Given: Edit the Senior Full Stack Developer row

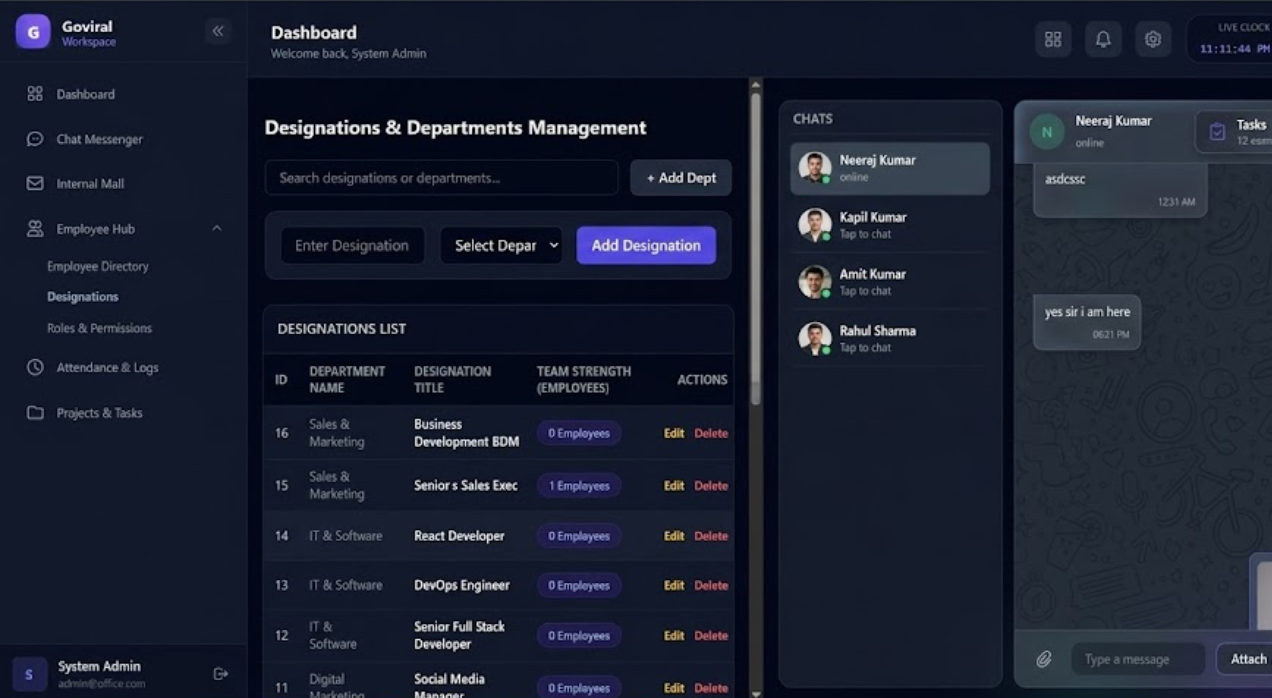Looking at the screenshot, I should tap(674, 635).
